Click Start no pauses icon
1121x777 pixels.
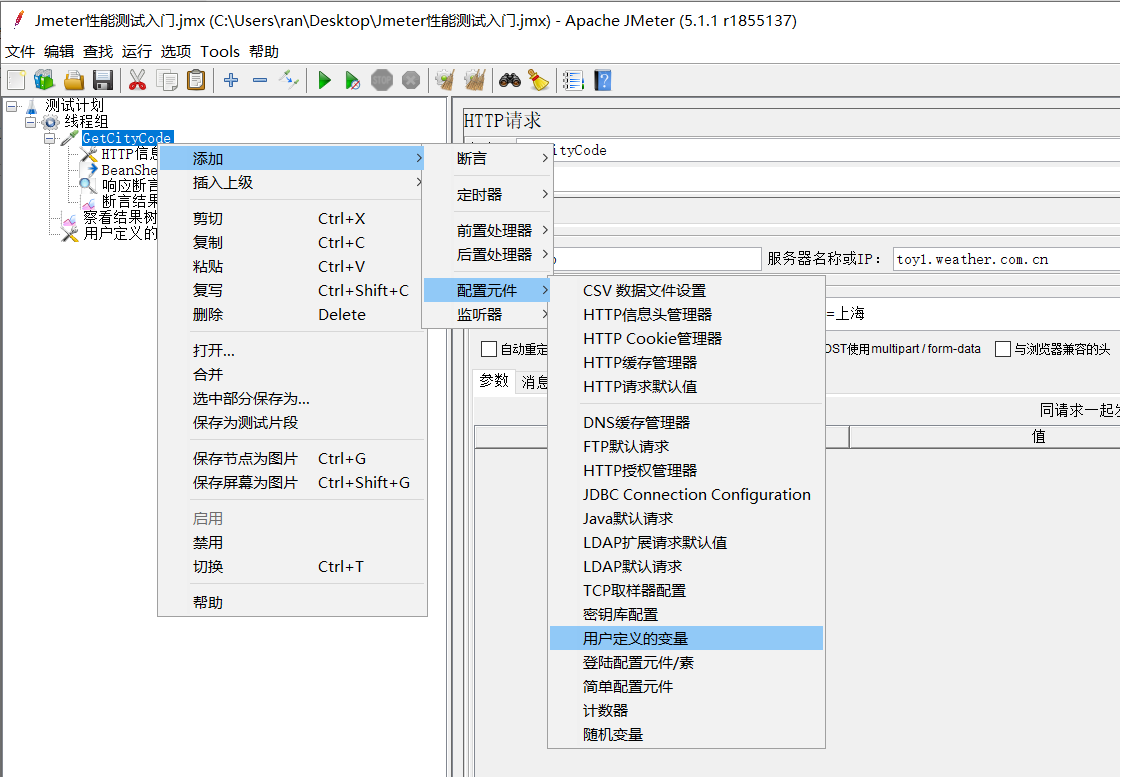(x=352, y=80)
